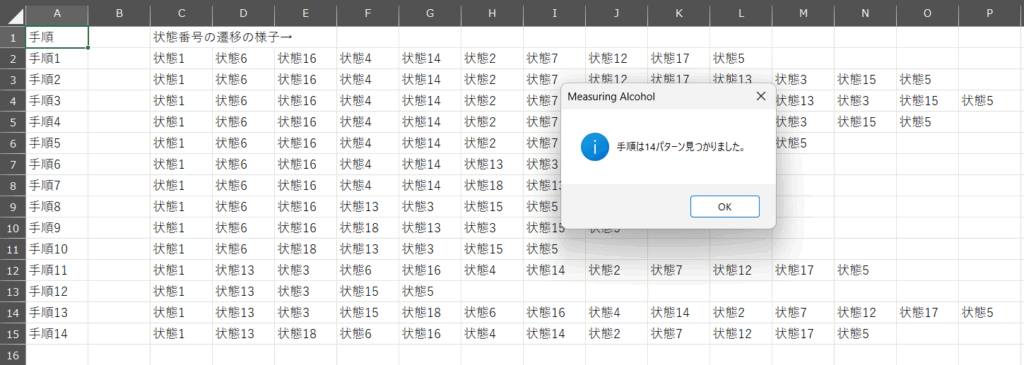Select cell 手順3 in column A
The image size is (1024, 365).
(57, 101)
